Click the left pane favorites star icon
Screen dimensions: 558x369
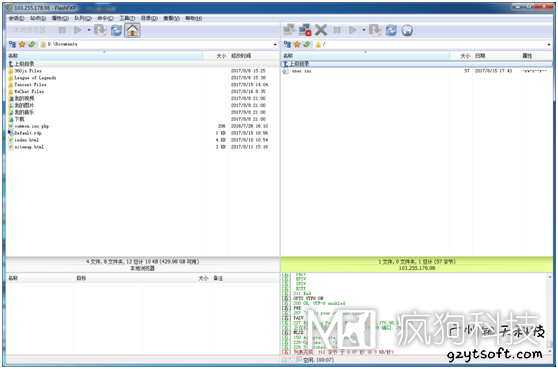click(22, 44)
